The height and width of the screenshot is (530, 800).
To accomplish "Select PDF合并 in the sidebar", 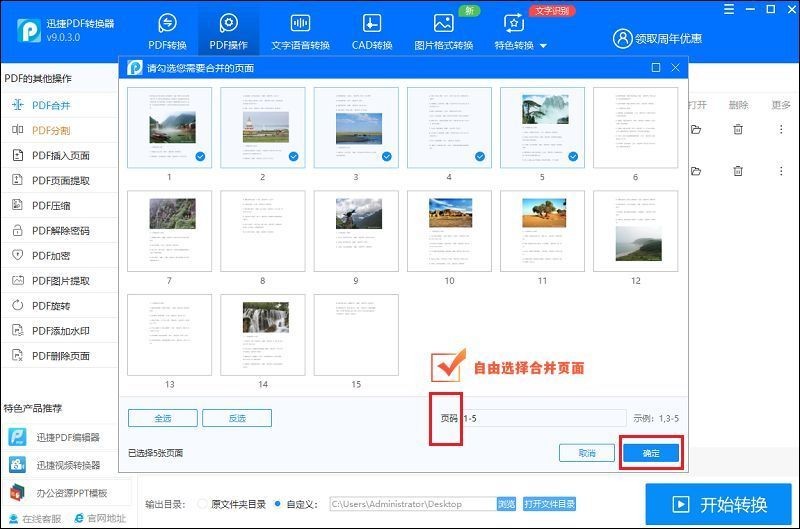I will pyautogui.click(x=59, y=105).
